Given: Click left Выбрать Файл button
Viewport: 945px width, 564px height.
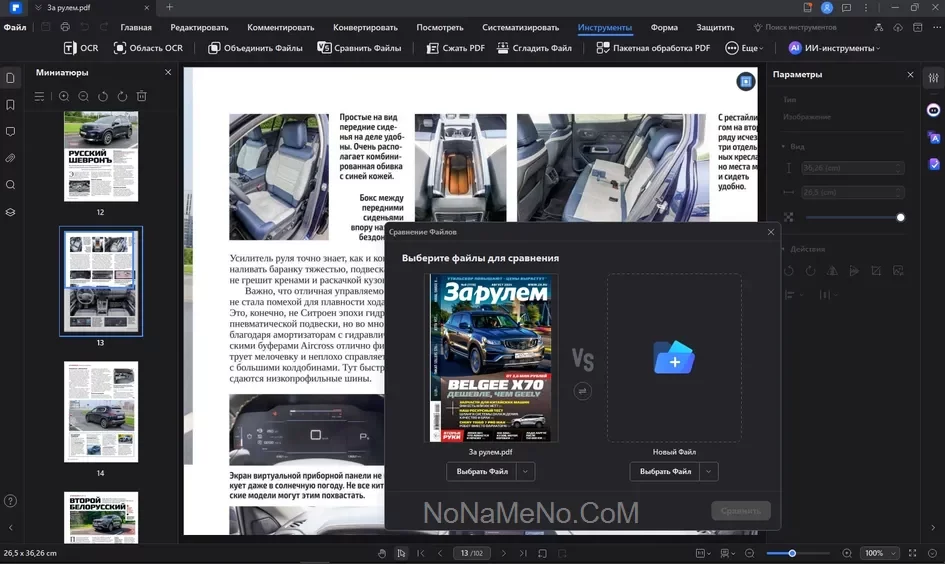Looking at the screenshot, I should [x=482, y=471].
